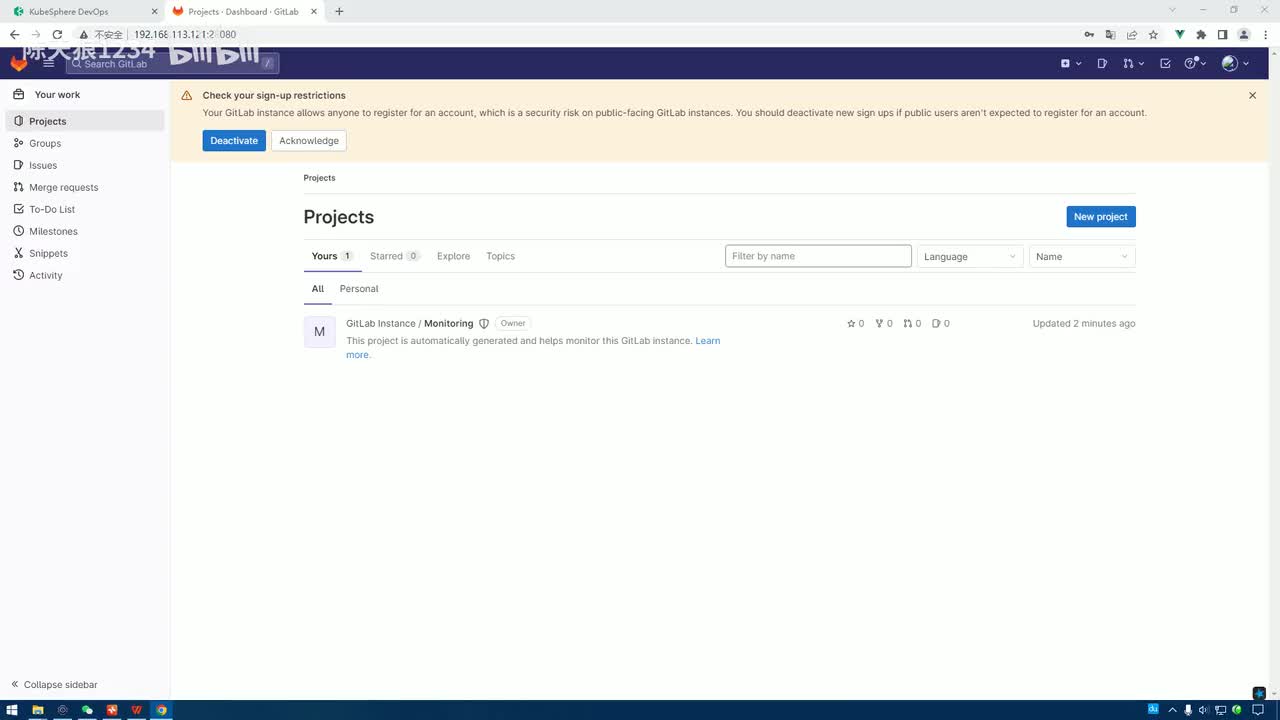Open the hamburger main menu

(48, 63)
